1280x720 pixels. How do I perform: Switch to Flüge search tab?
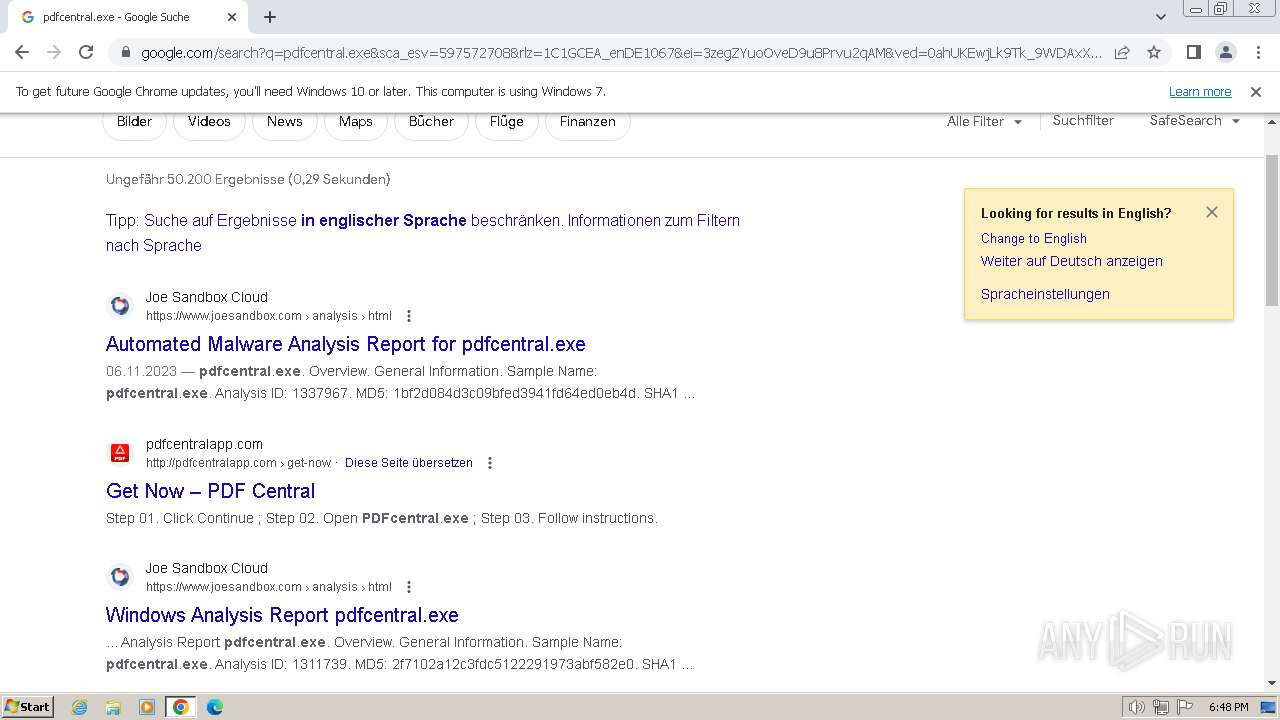coord(506,121)
